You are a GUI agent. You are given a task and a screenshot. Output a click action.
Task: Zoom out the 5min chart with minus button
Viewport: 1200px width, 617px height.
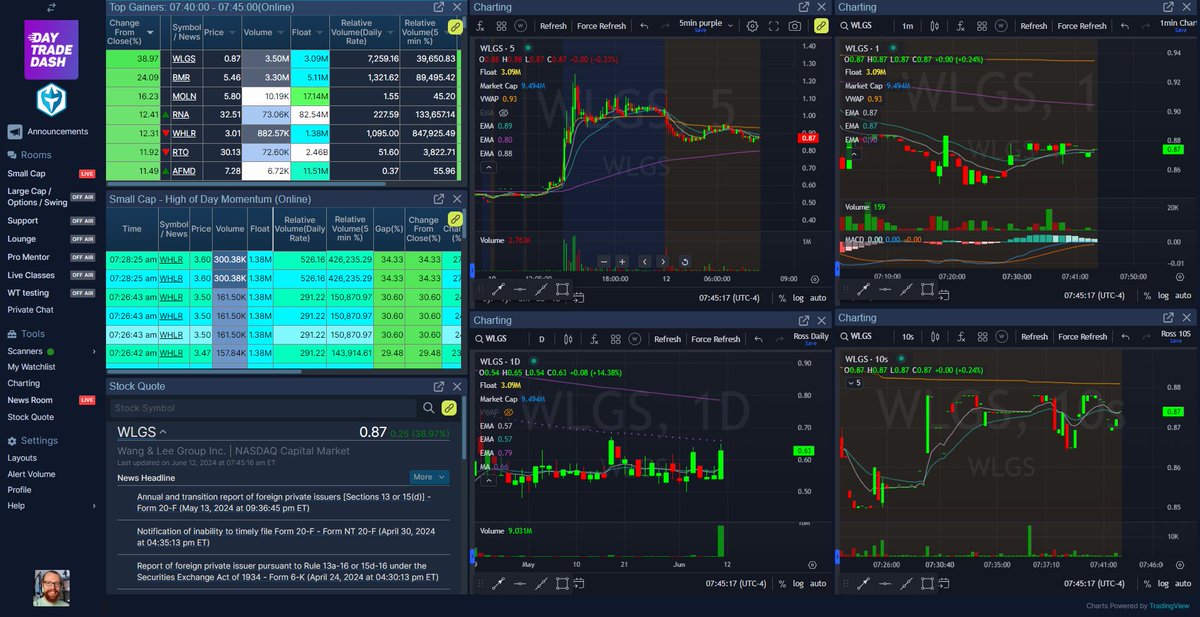point(602,262)
